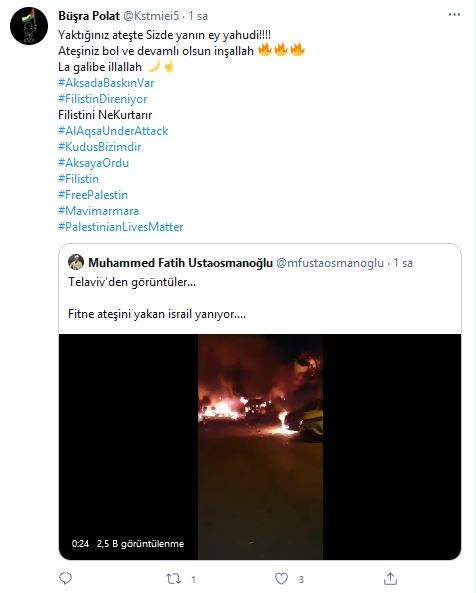Open Muhammed Fatih Ustaosmanoğlu's small avatar
The height and width of the screenshot is (593, 476).
pyautogui.click(x=76, y=262)
